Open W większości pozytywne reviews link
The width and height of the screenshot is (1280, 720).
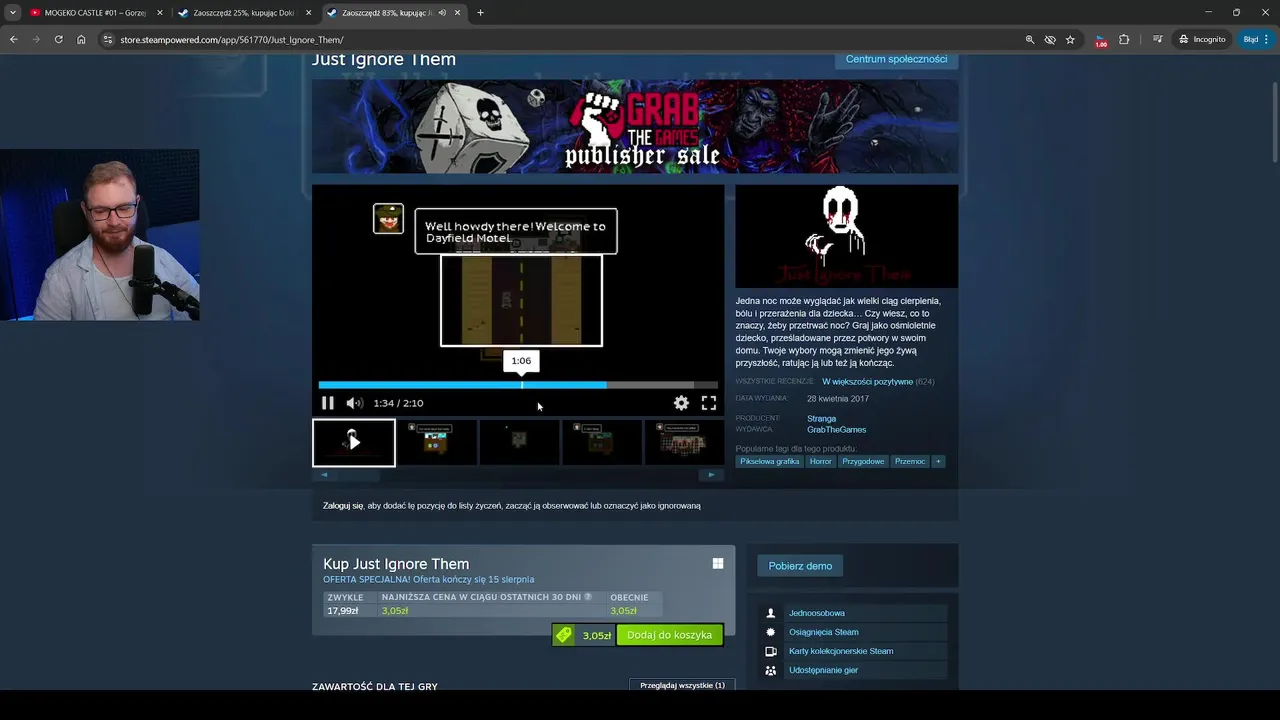click(x=867, y=382)
